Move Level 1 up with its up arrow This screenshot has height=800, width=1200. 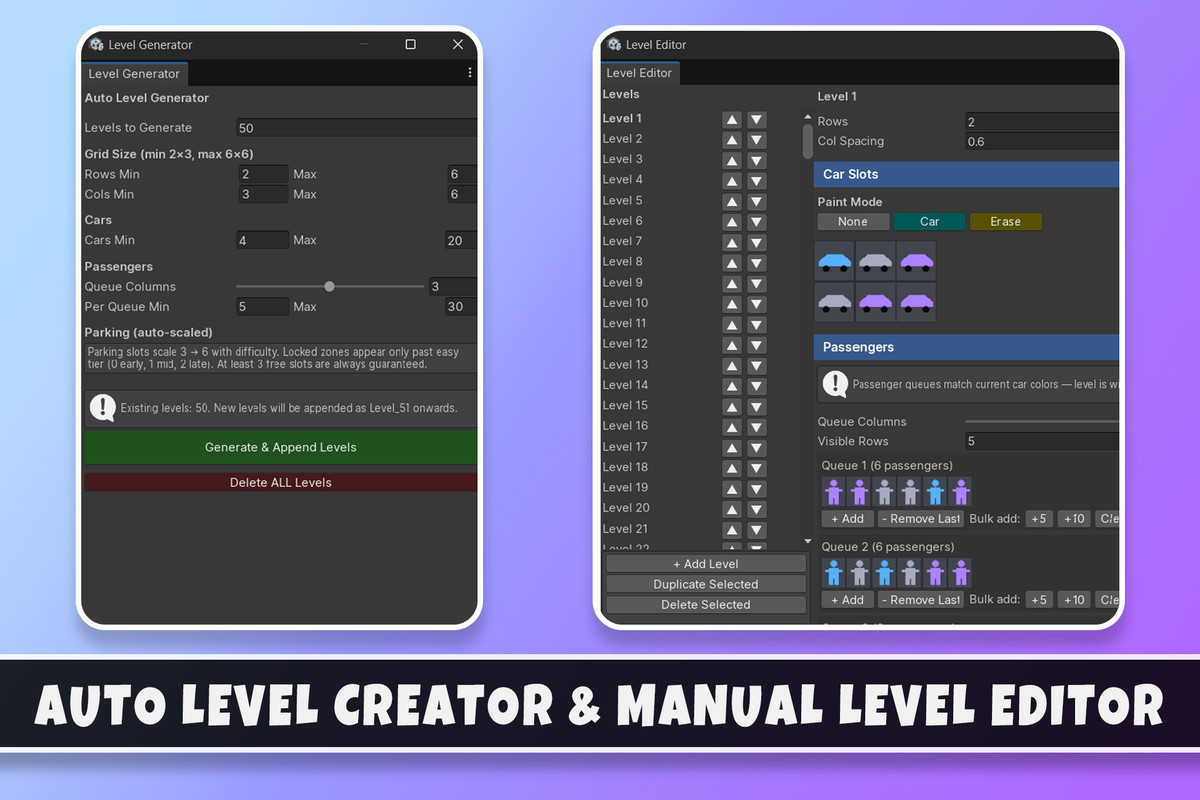pos(732,119)
